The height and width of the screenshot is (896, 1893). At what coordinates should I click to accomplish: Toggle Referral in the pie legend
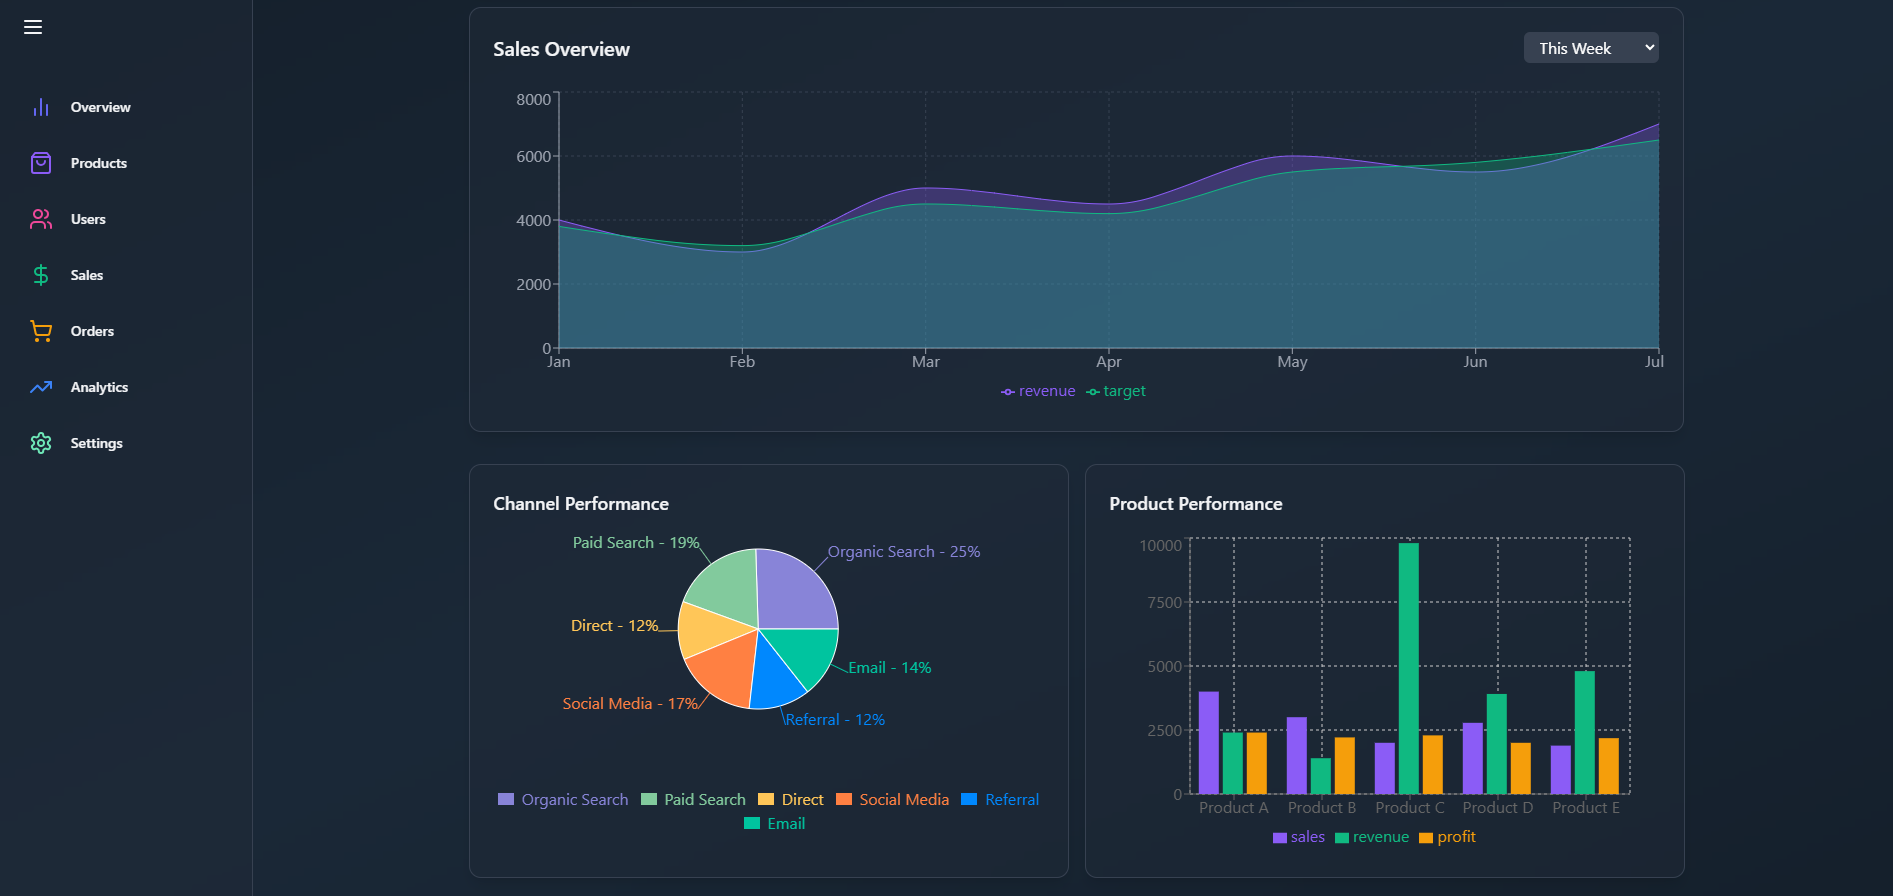coord(1000,800)
